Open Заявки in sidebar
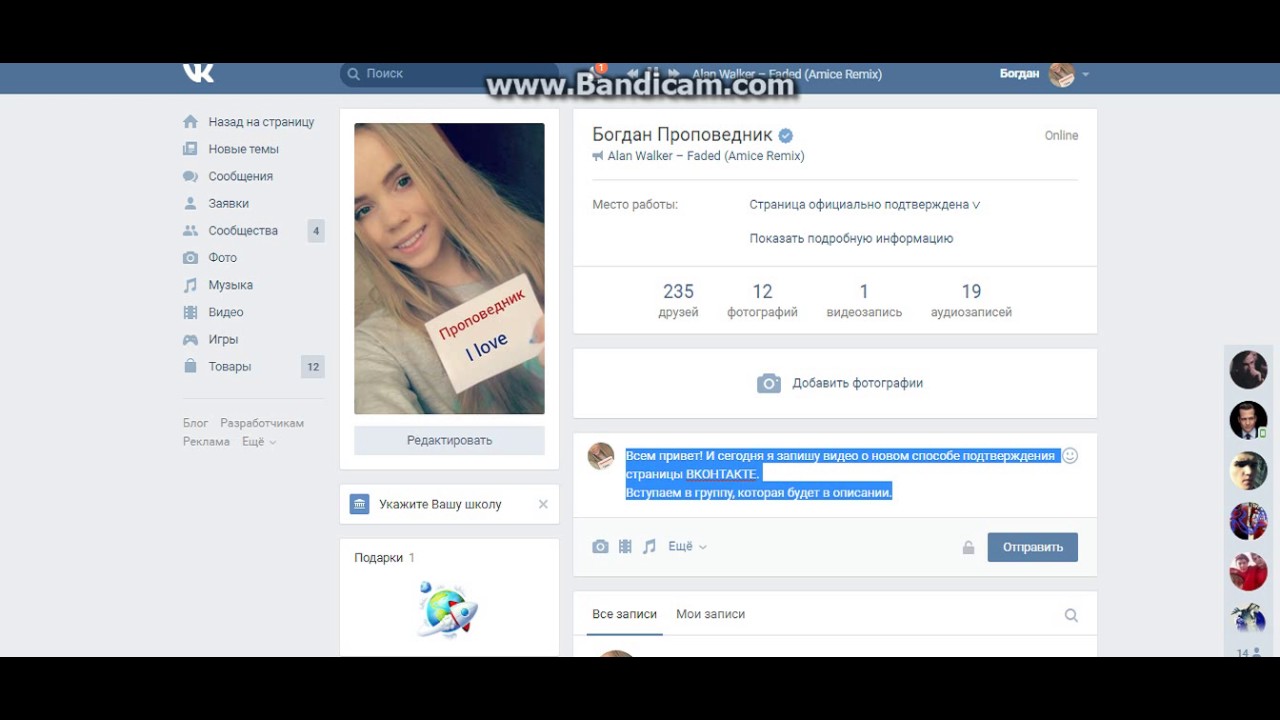 tap(228, 203)
